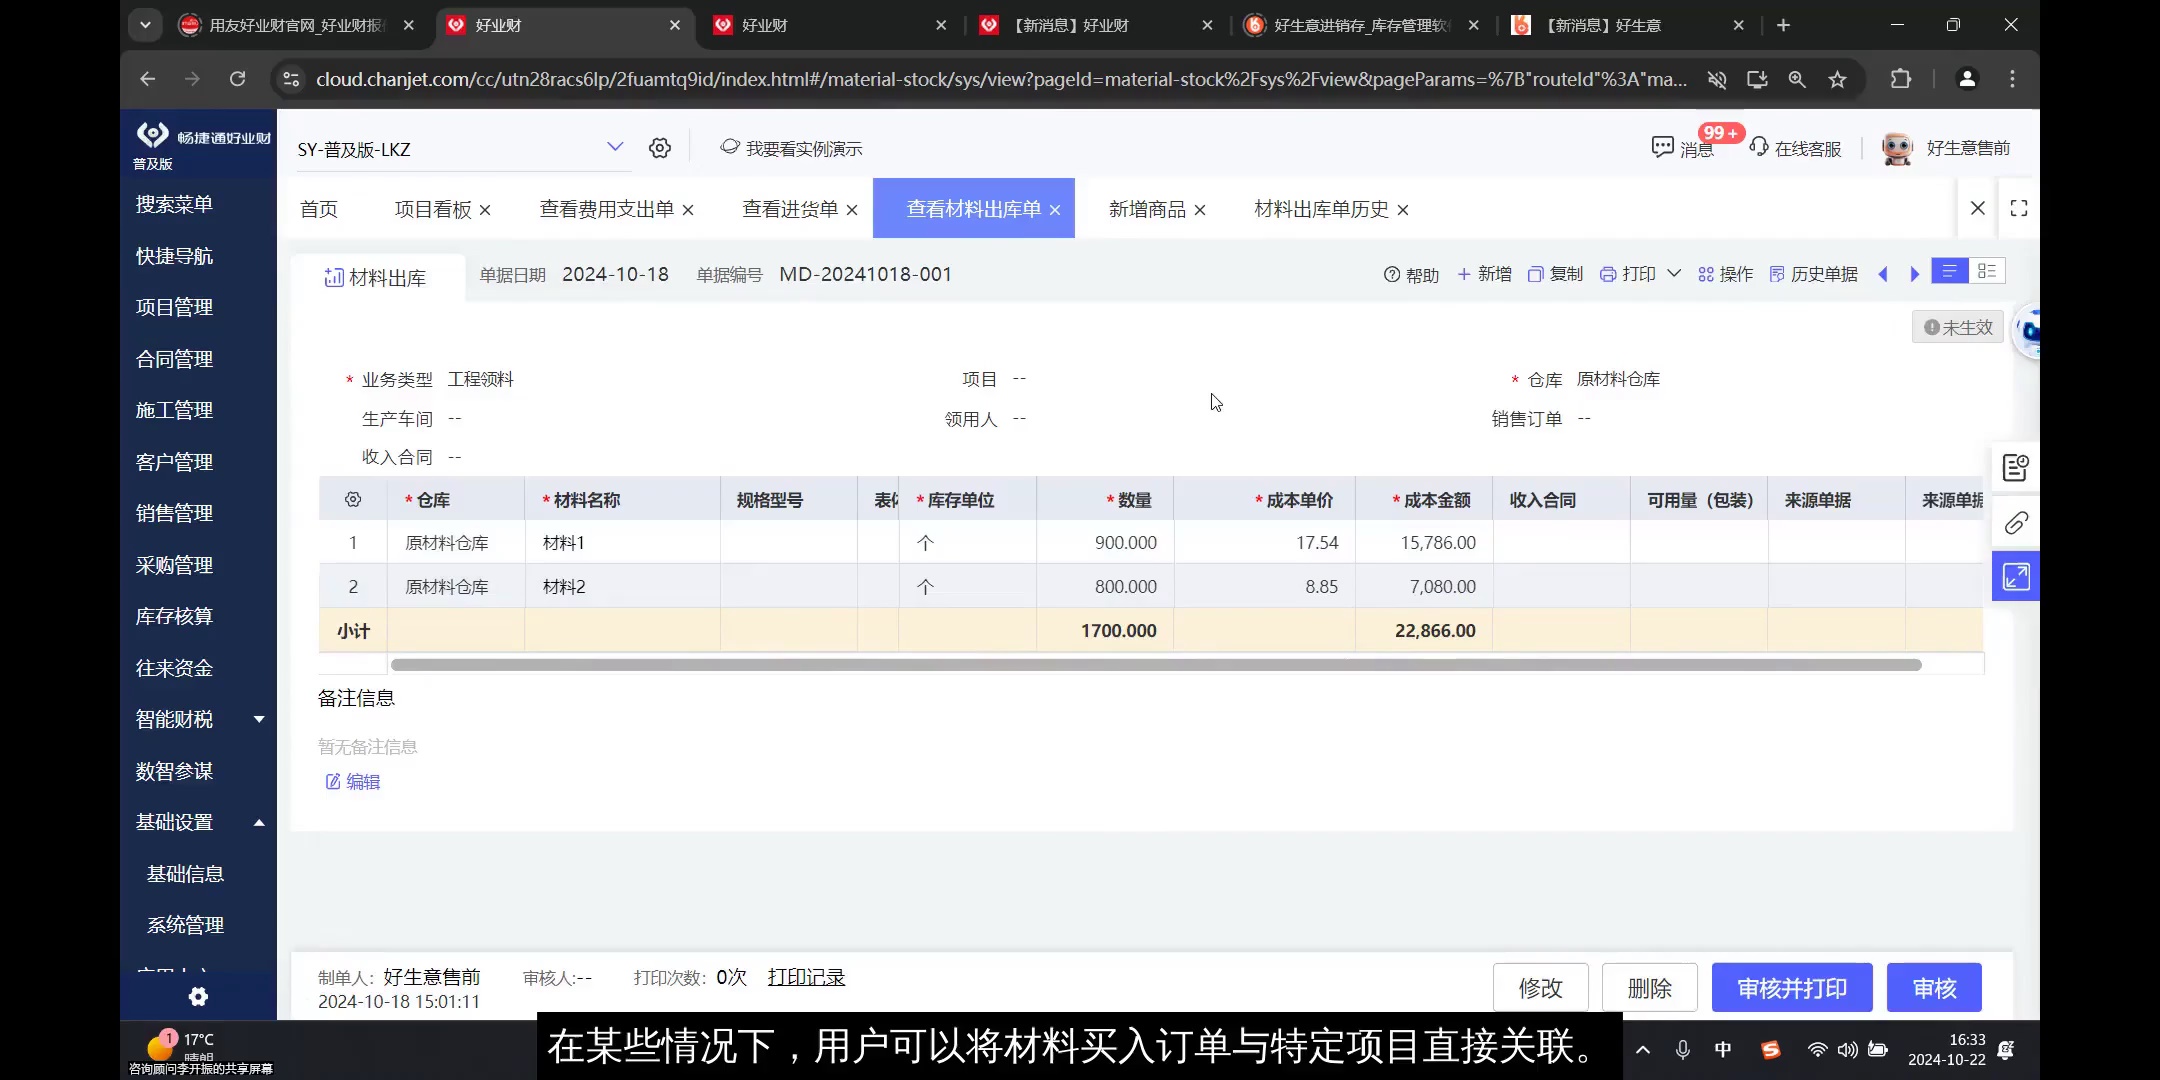Toggle fullscreen for the content area
2160x1080 pixels.
[2019, 208]
